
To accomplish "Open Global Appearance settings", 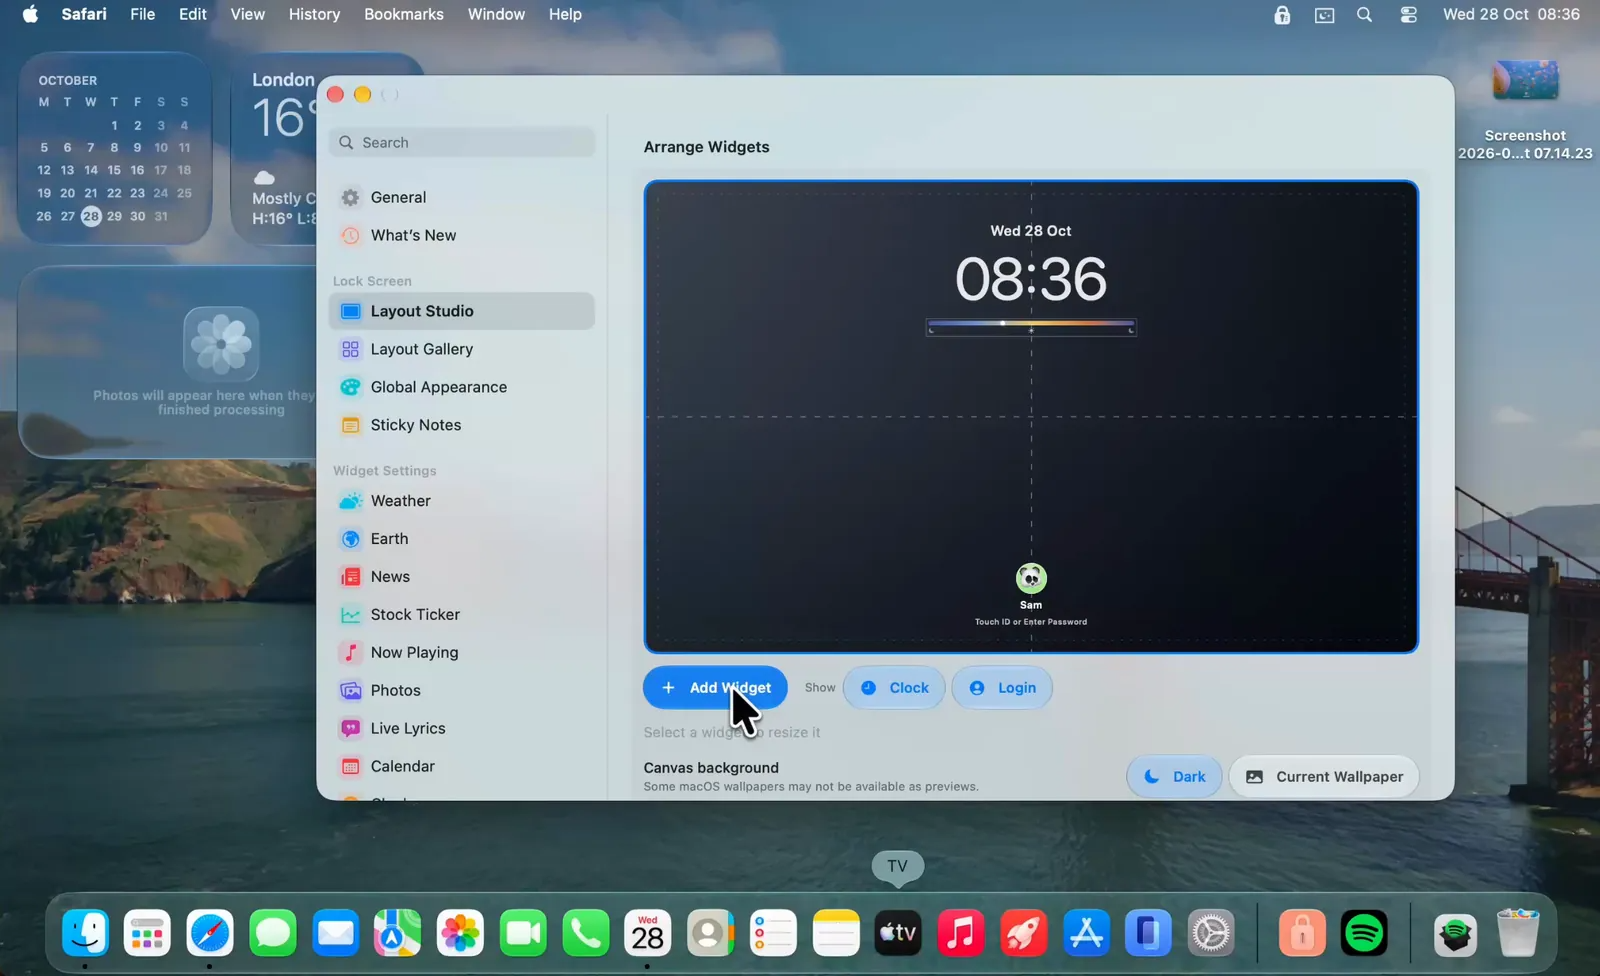I will (x=461, y=387).
